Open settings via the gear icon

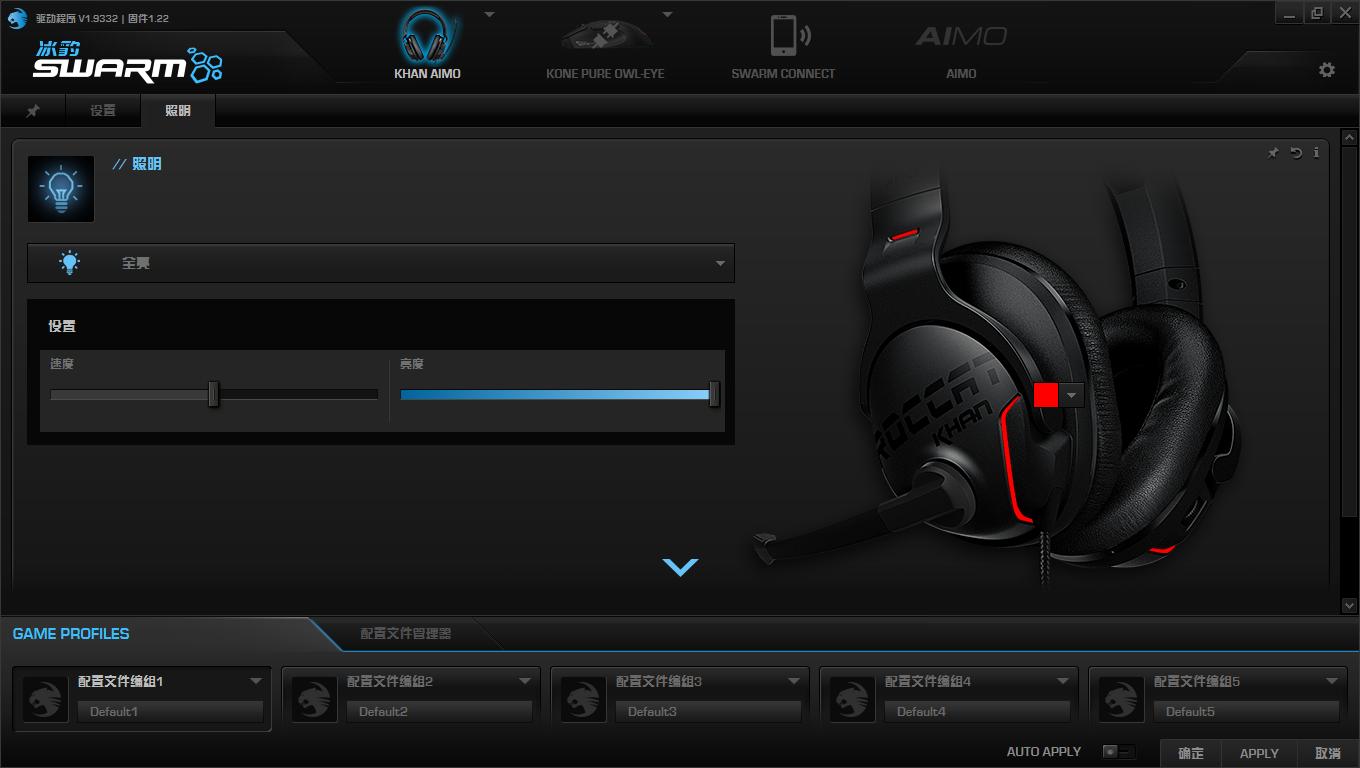coord(1327,70)
